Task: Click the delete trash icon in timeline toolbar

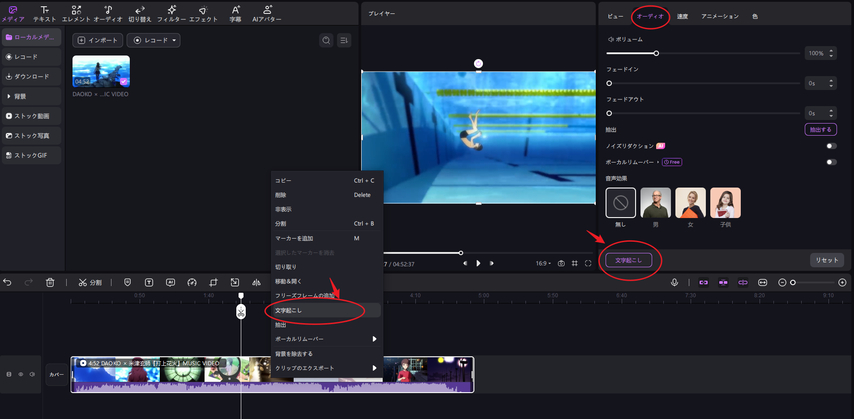Action: (x=50, y=283)
